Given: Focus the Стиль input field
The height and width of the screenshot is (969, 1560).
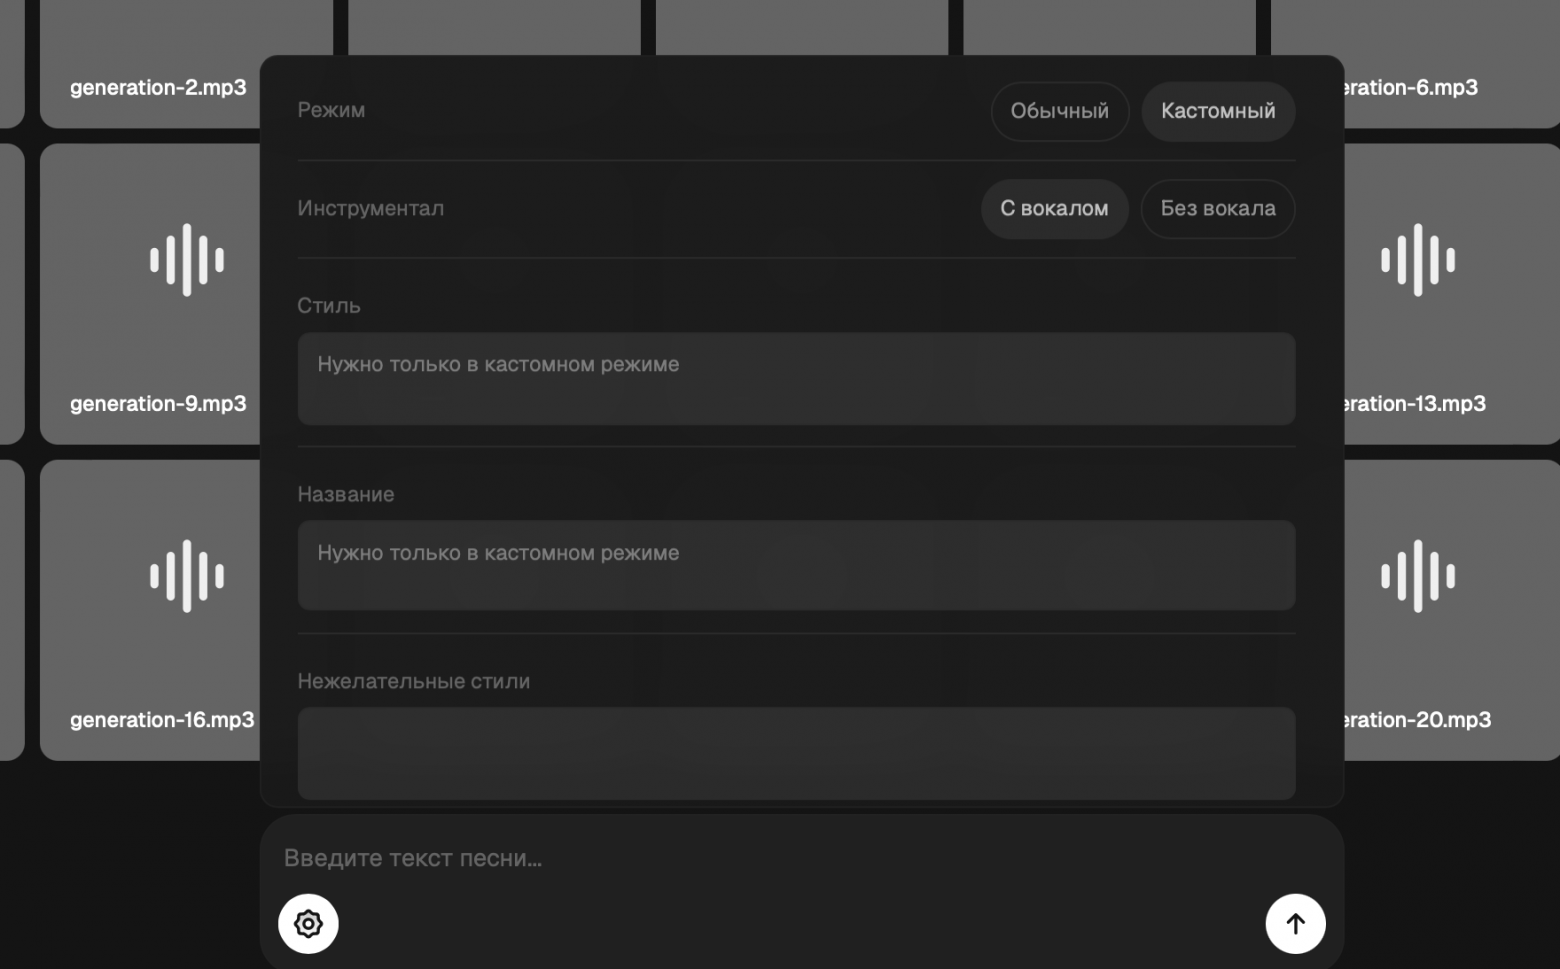Looking at the screenshot, I should 796,378.
